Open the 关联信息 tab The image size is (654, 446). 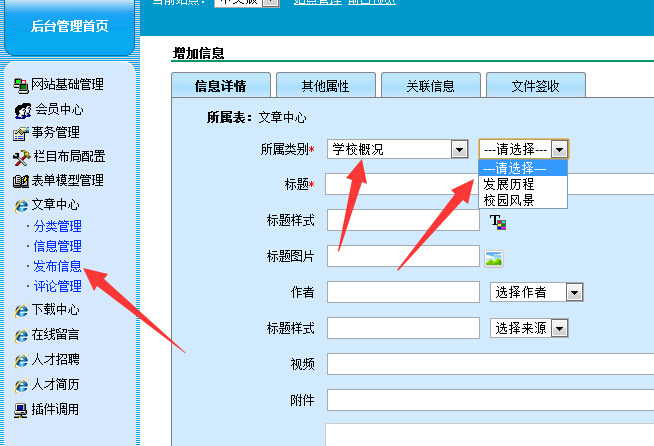[431, 86]
